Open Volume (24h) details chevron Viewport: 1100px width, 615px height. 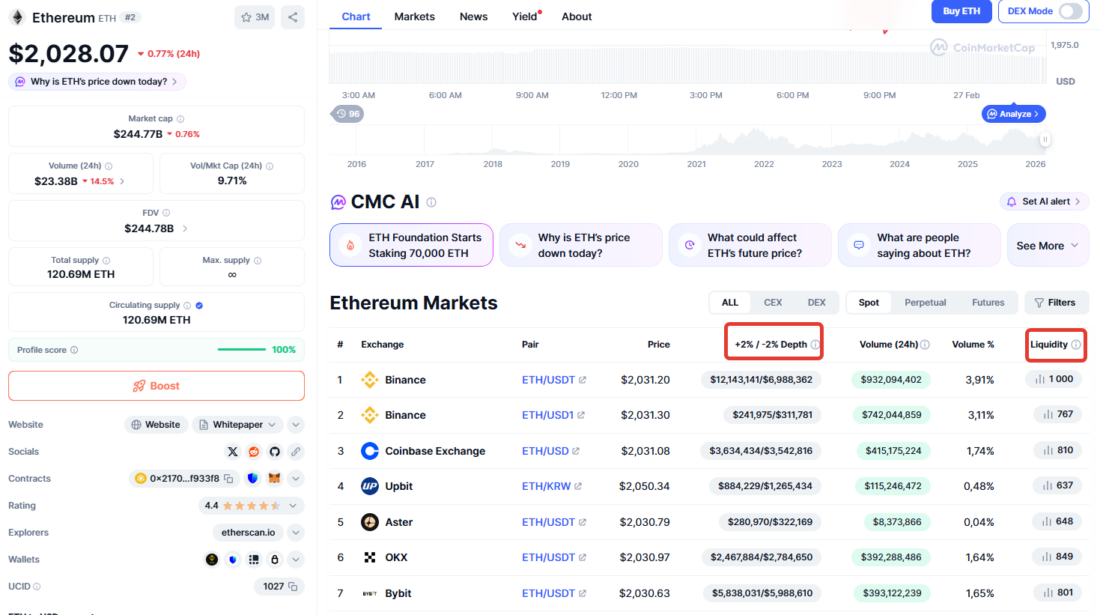tap(122, 182)
